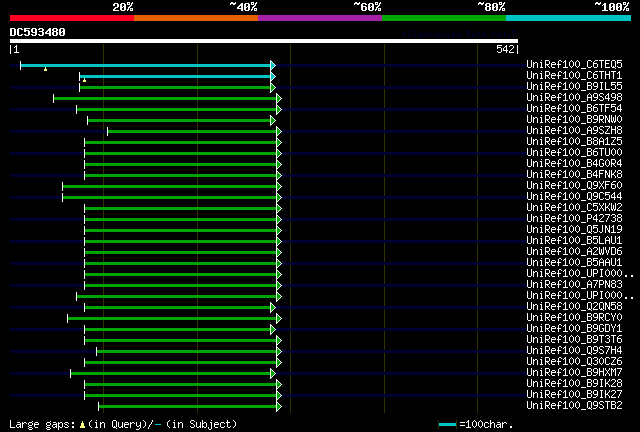
Task: Select the UniRef100_B4G0R4 label
Action: click(574, 164)
